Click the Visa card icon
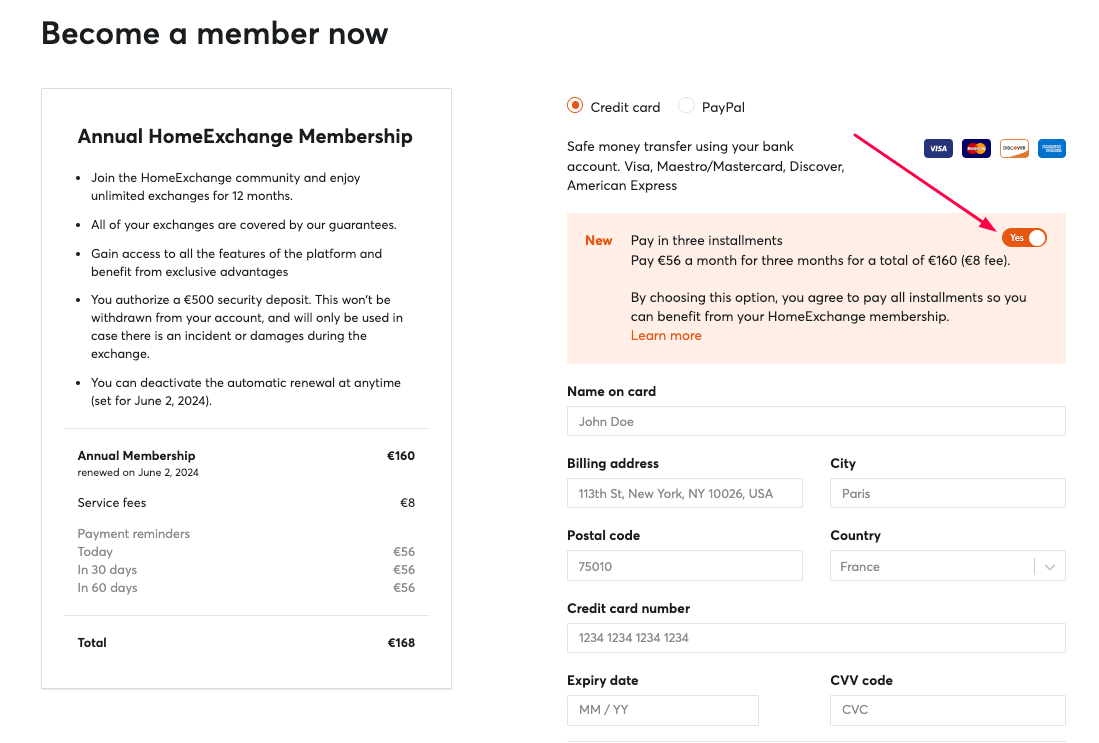Viewport: 1099px width, 743px height. tap(938, 149)
